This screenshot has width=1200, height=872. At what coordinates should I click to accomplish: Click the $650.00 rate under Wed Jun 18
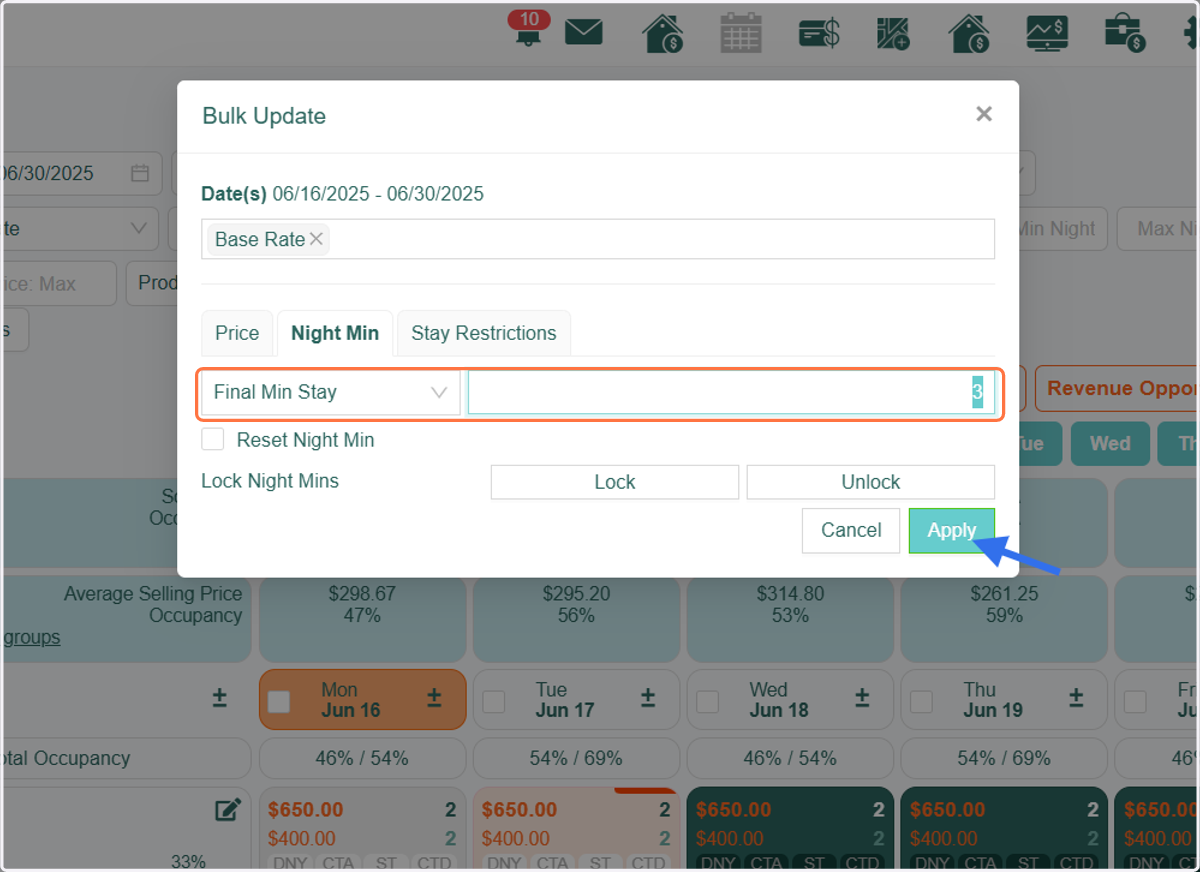(734, 810)
